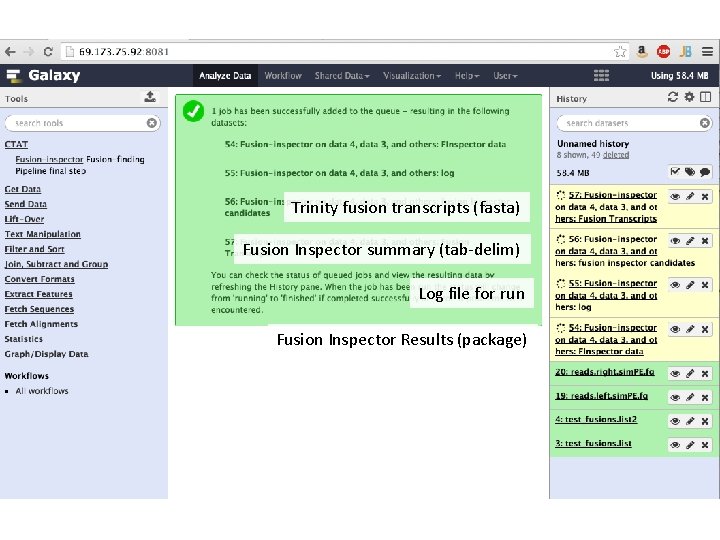Refresh the History panel
Image resolution: width=720 pixels, height=540 pixels.
[673, 97]
